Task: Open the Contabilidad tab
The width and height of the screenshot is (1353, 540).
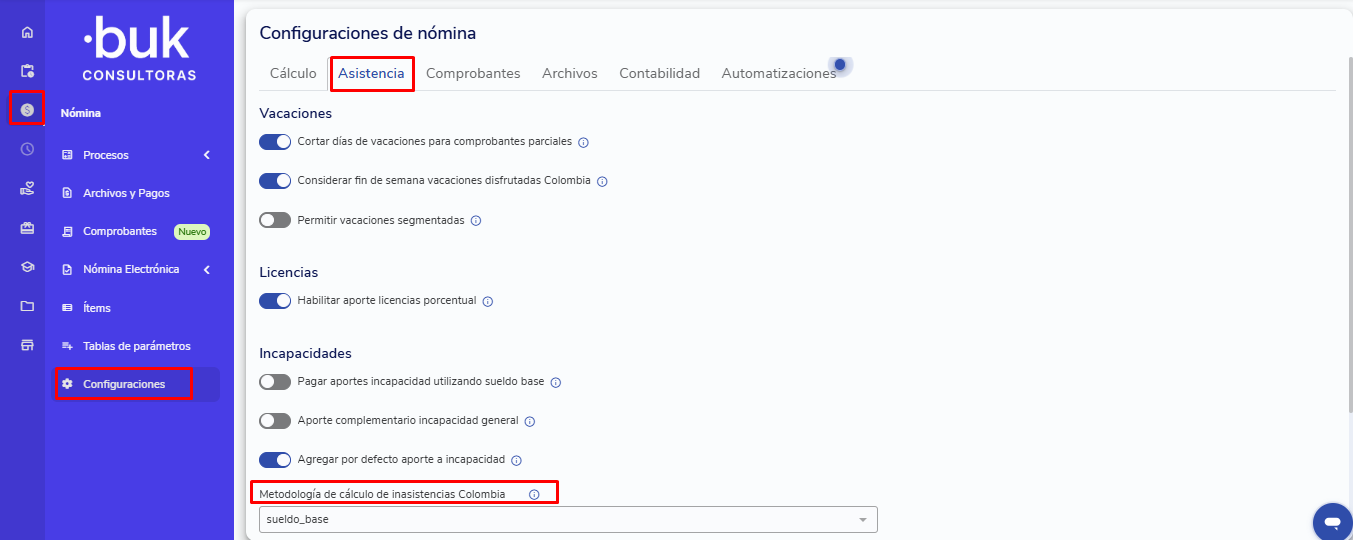Action: pyautogui.click(x=659, y=74)
